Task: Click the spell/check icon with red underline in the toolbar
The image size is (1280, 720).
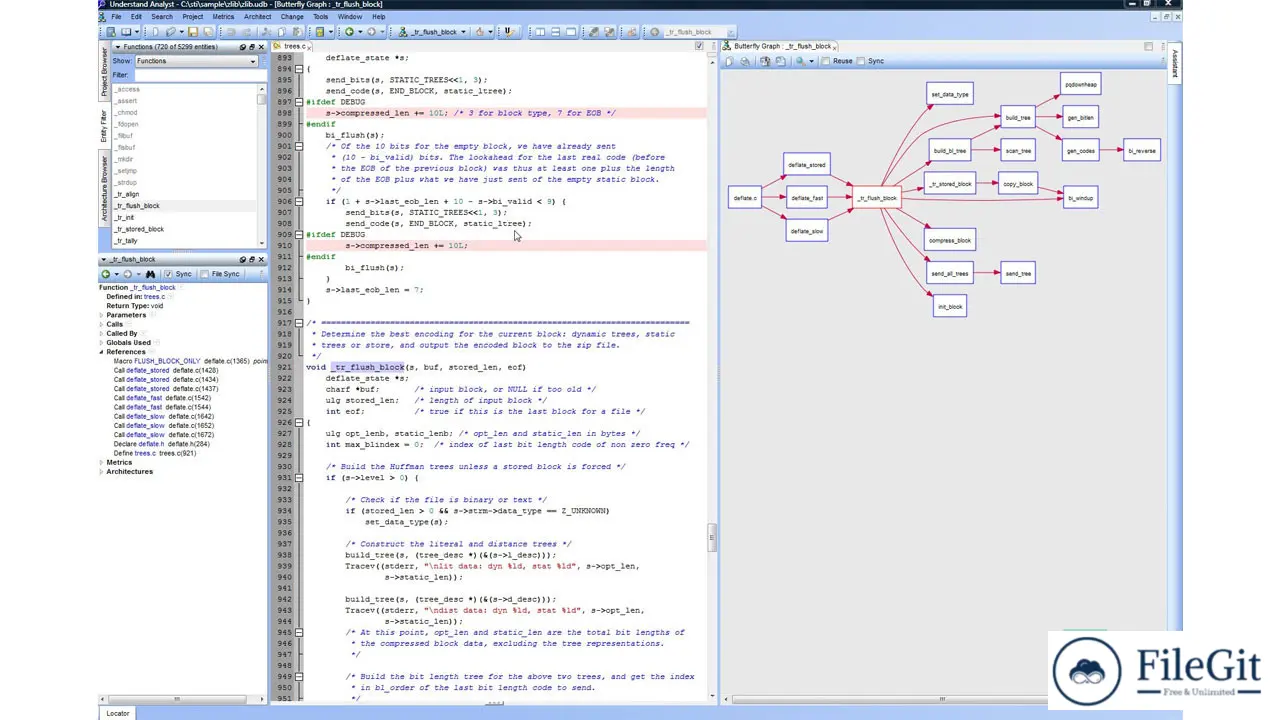Action: click(x=509, y=32)
